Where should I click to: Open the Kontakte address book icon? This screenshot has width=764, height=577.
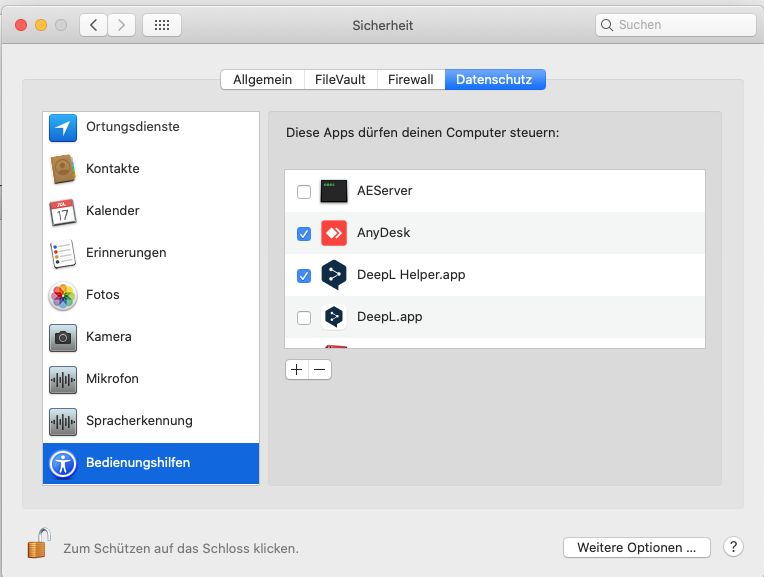coord(63,169)
